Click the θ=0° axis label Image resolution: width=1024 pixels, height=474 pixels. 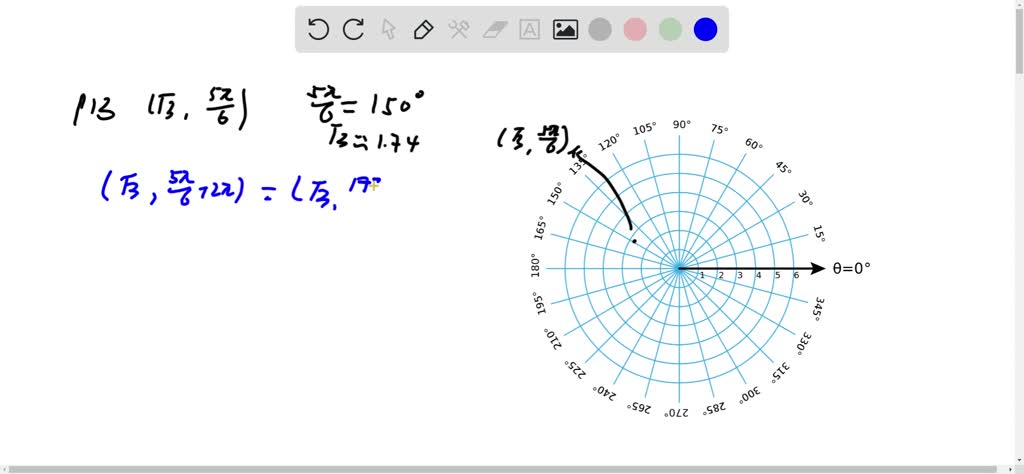[x=851, y=268]
